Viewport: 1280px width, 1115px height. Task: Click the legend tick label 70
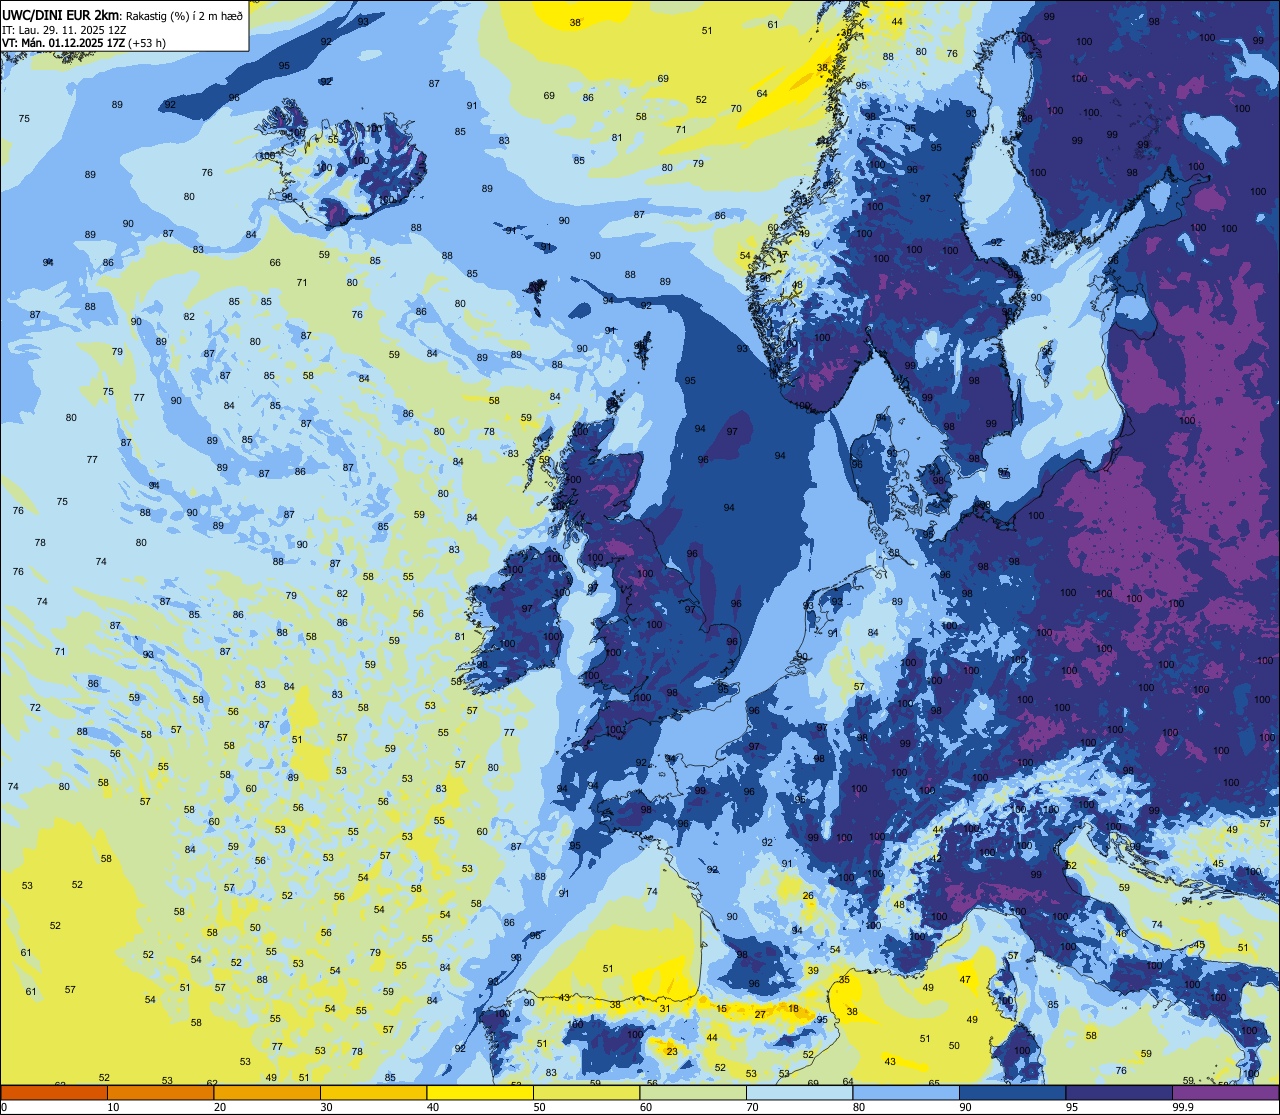(x=752, y=1107)
